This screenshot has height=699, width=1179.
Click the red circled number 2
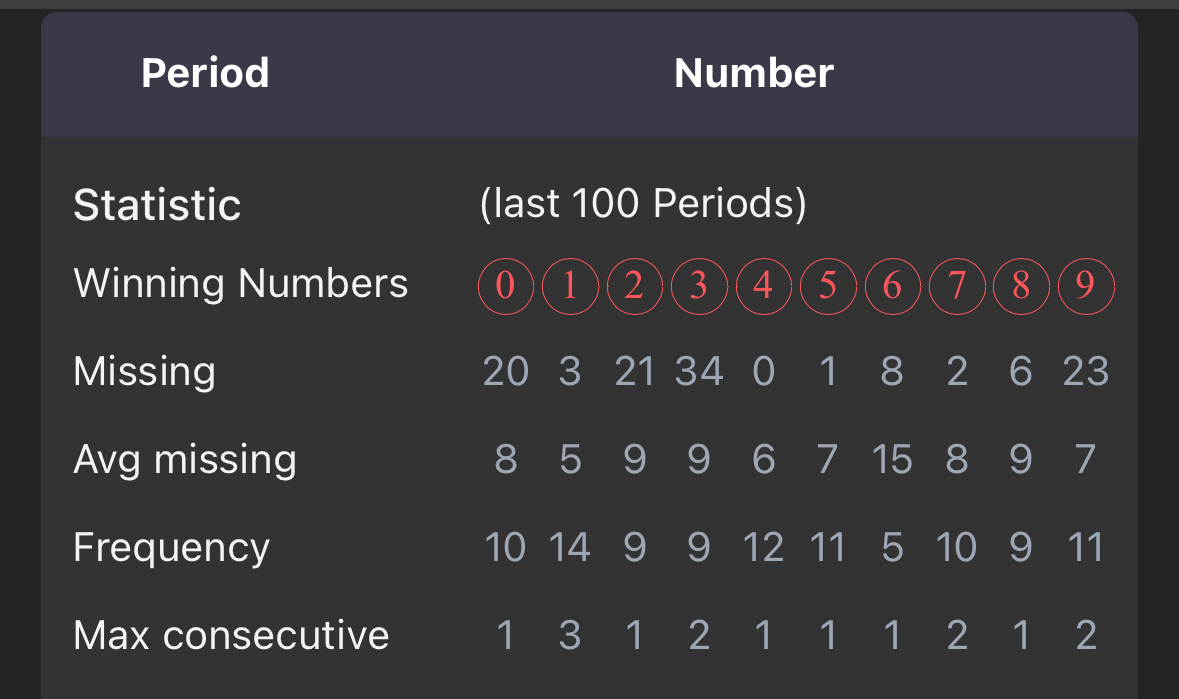click(x=635, y=286)
